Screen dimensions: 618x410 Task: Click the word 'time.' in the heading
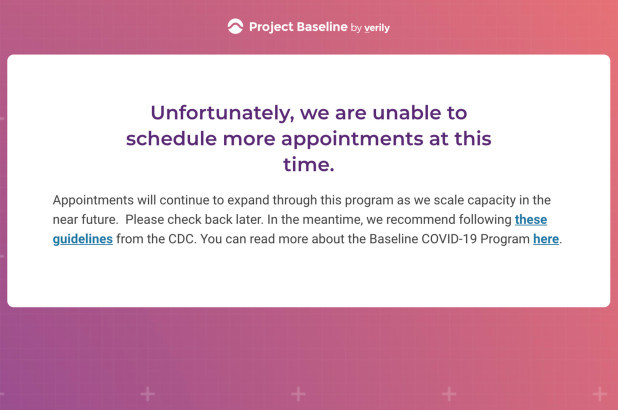click(x=309, y=164)
